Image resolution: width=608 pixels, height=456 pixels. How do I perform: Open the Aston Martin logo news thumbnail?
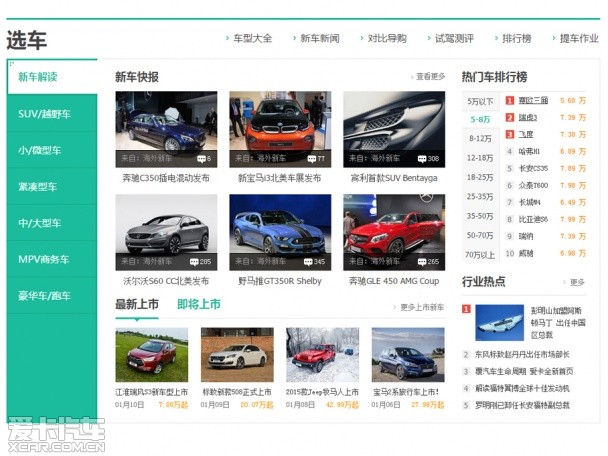pos(499,323)
